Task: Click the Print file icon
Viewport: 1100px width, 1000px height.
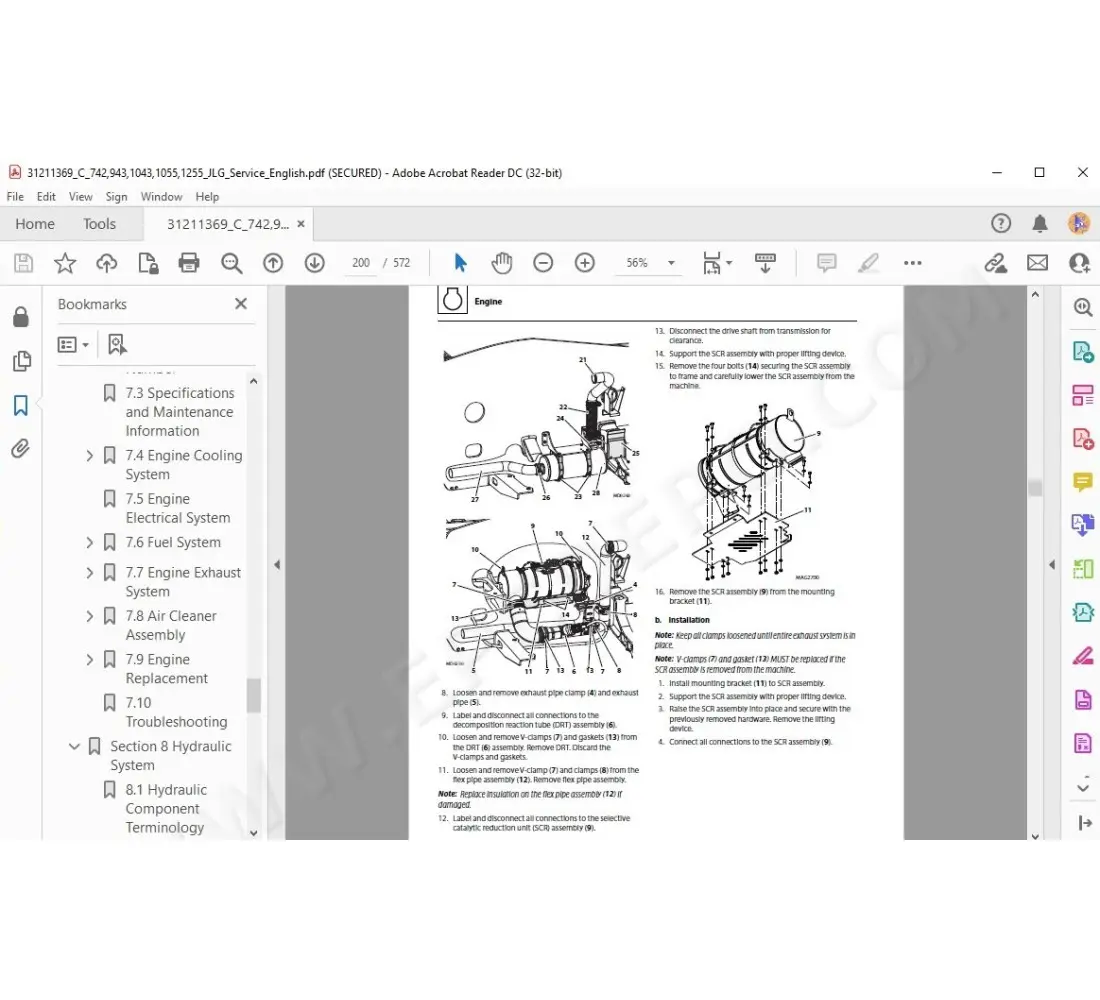Action: [x=189, y=263]
